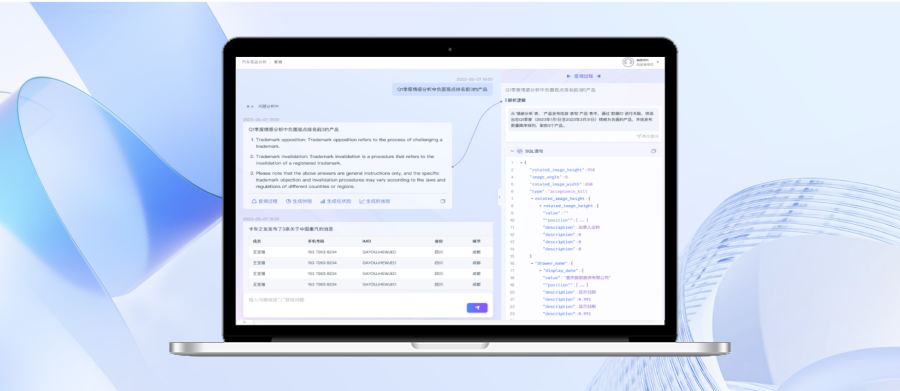
Task: Collapse the SQL语句 section chevron
Action: (x=513, y=152)
